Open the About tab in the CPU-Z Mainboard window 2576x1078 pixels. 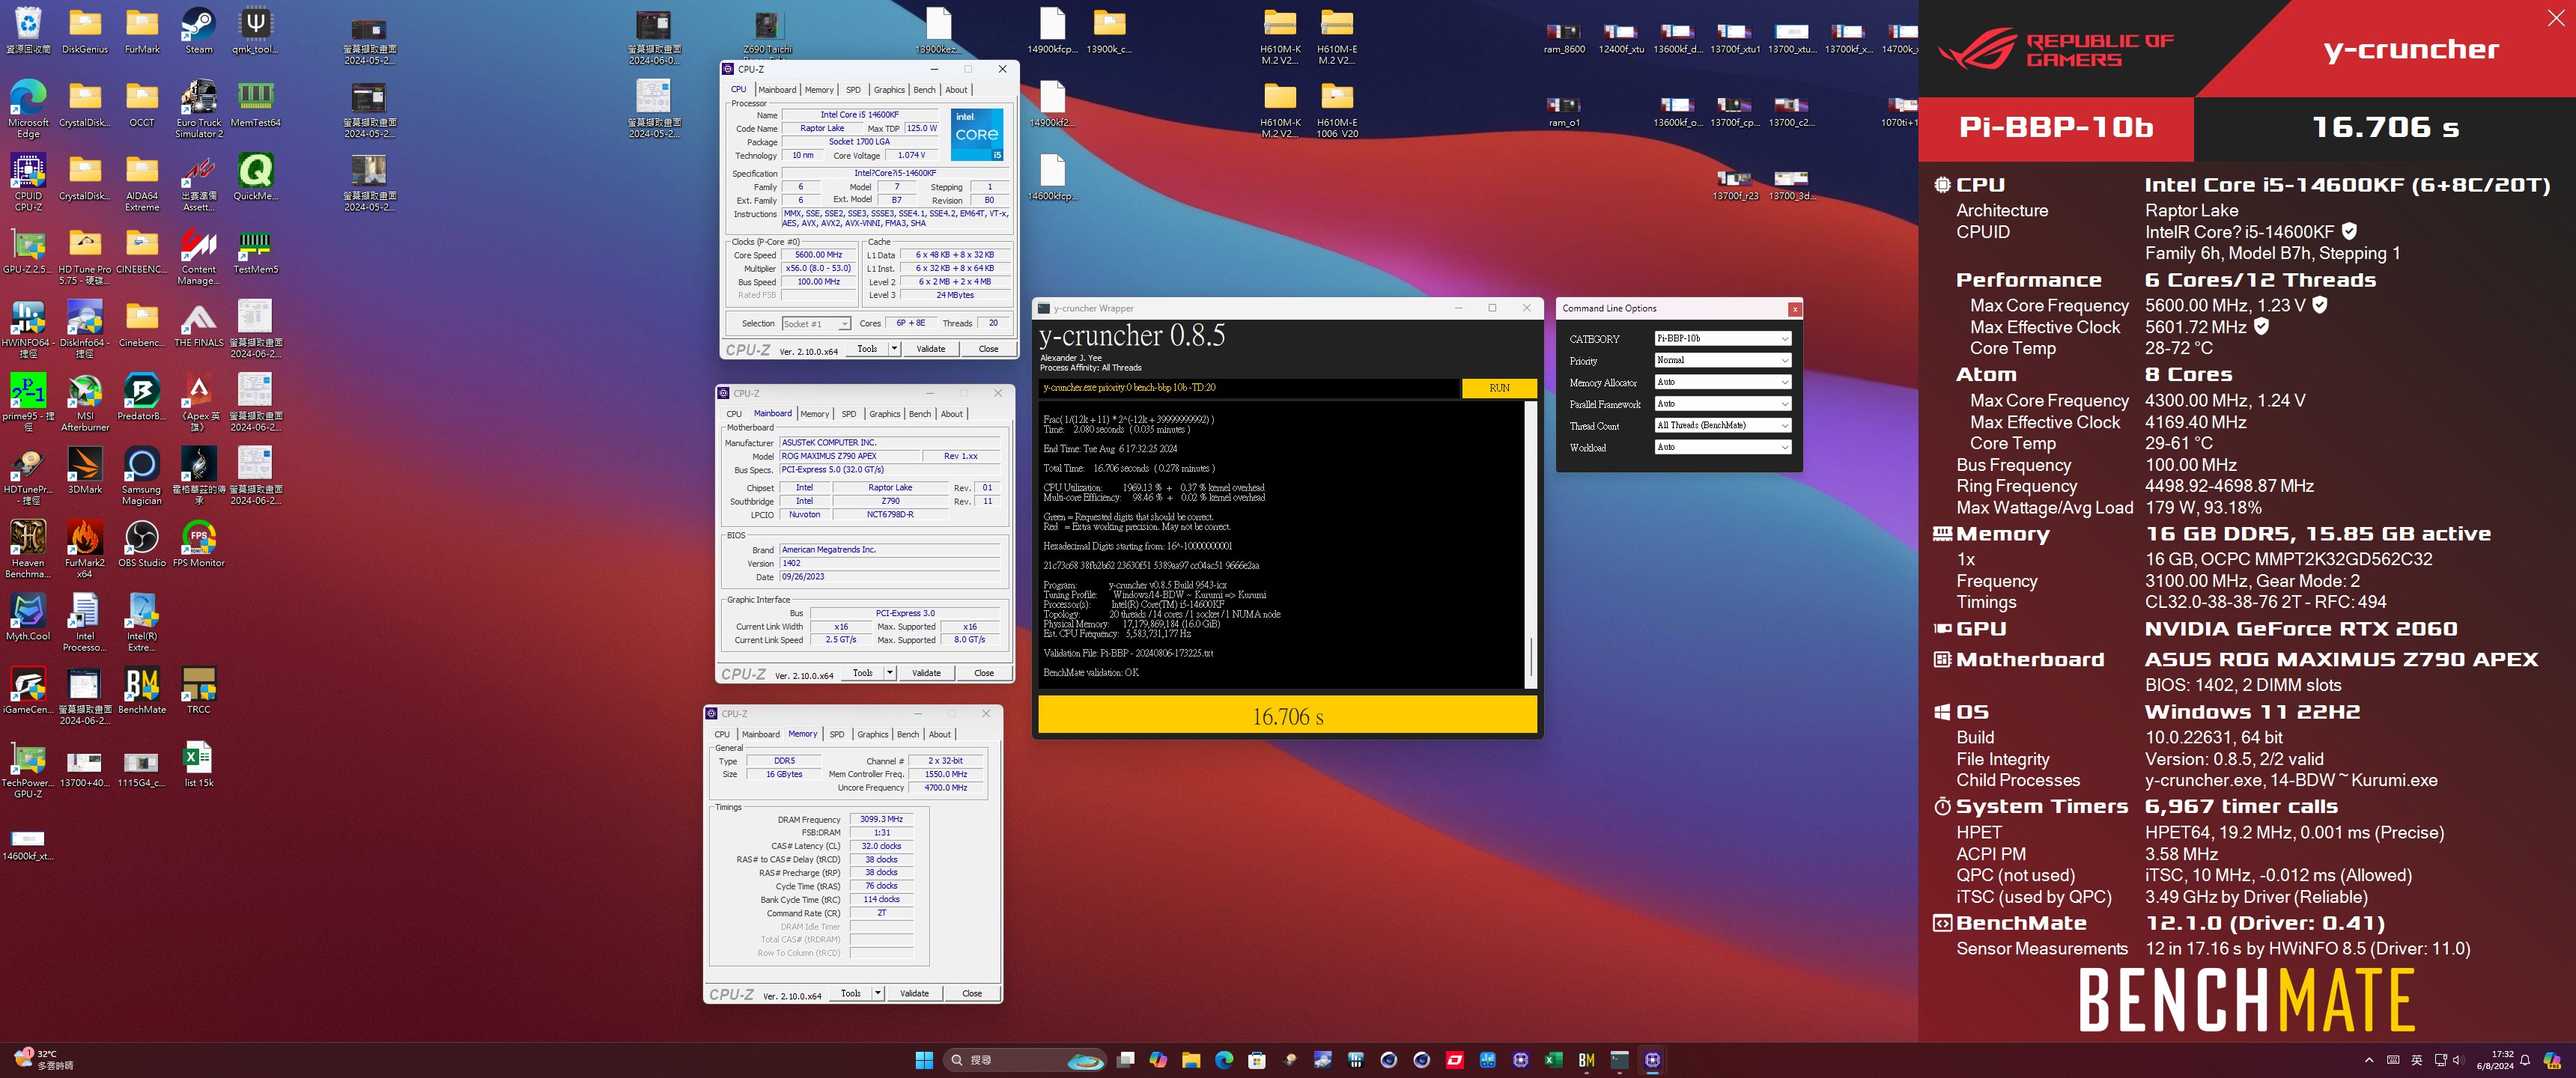(951, 414)
